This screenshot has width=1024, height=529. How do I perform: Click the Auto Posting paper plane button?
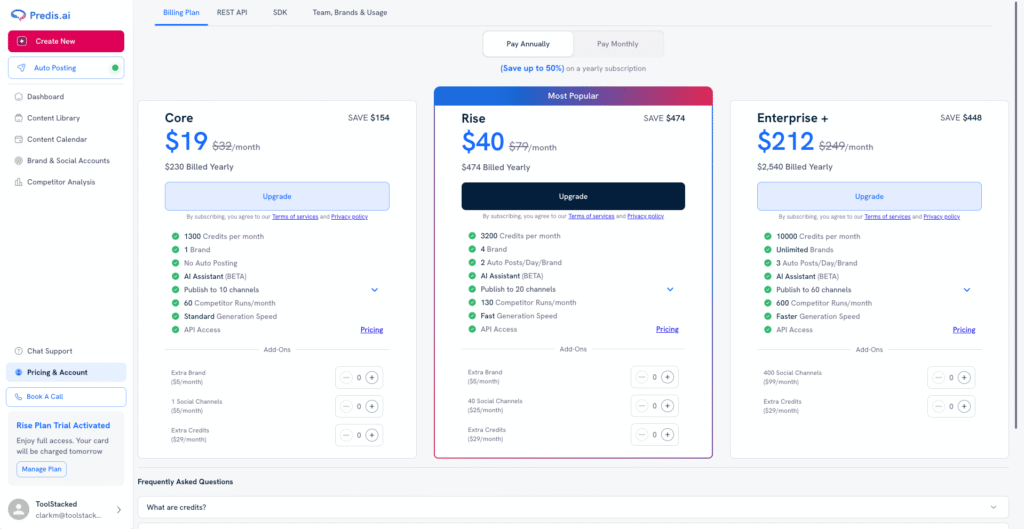[21, 68]
